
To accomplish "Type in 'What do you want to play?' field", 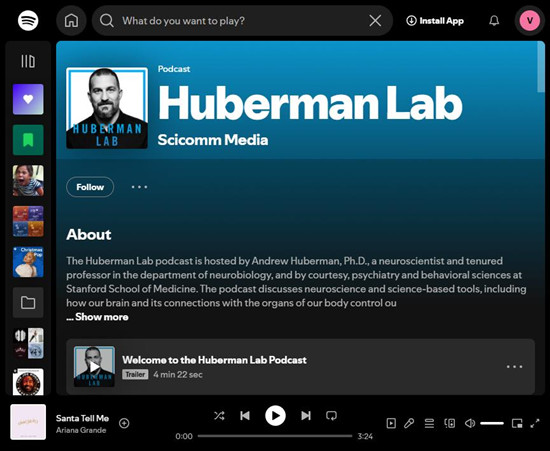I will [x=242, y=21].
